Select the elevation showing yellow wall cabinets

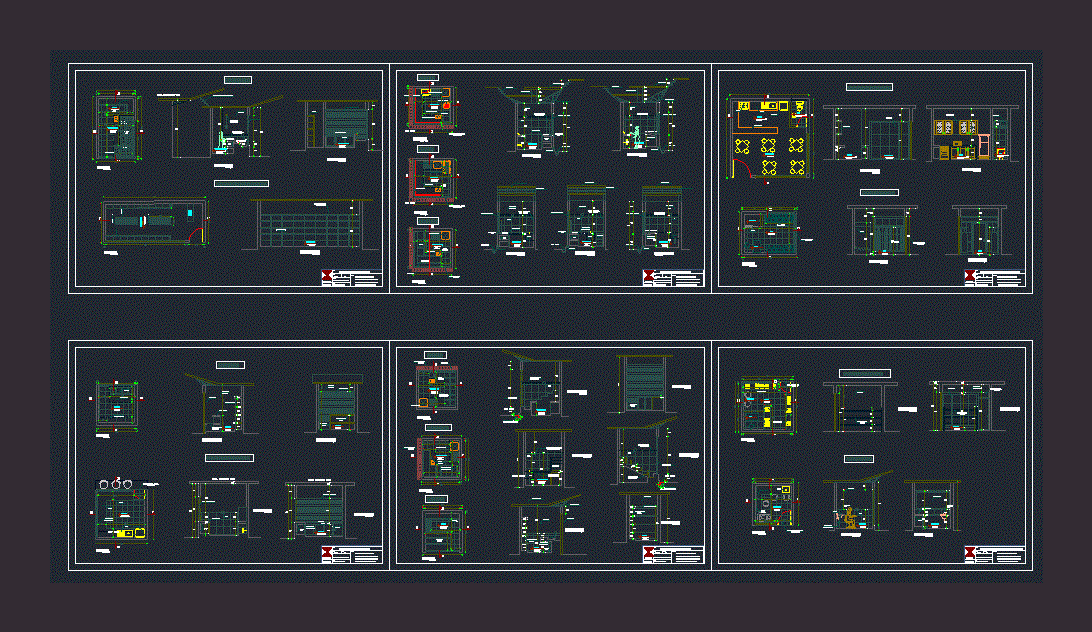coord(972,134)
